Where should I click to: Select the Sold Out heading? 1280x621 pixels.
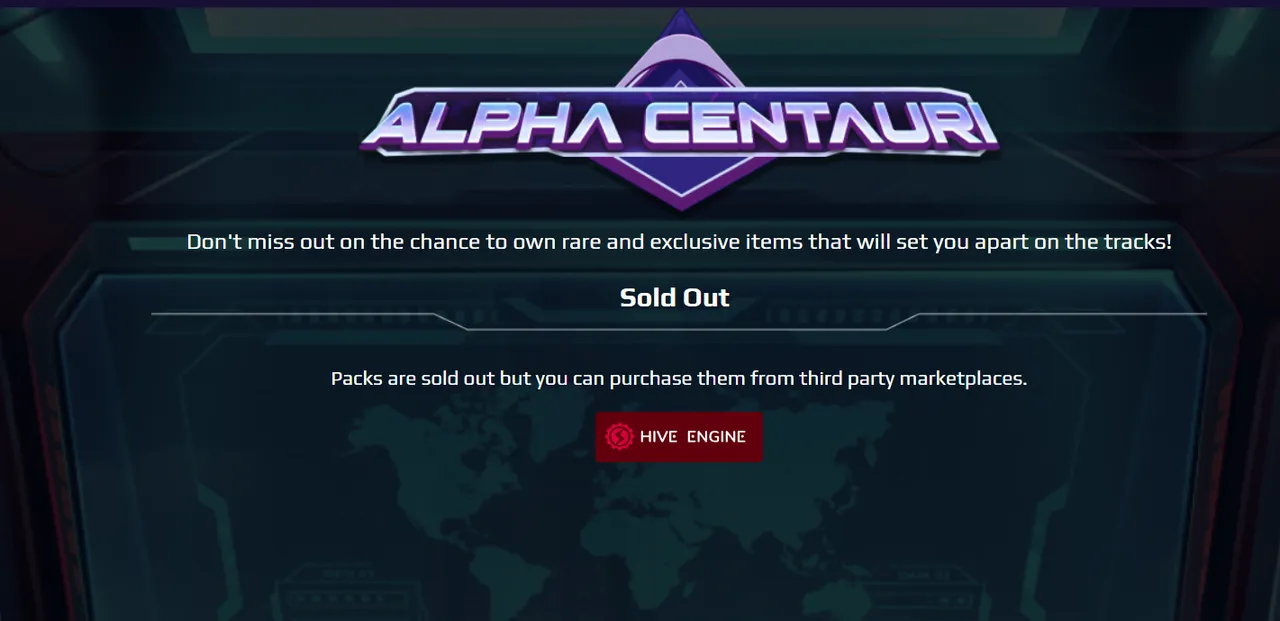(x=675, y=297)
